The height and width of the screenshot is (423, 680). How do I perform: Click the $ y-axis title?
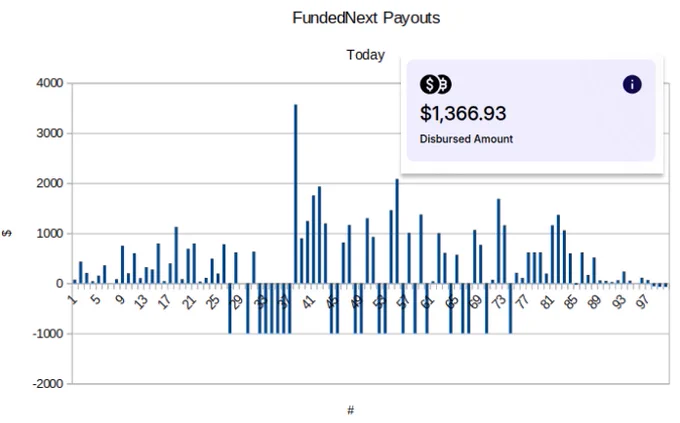pos(7,233)
